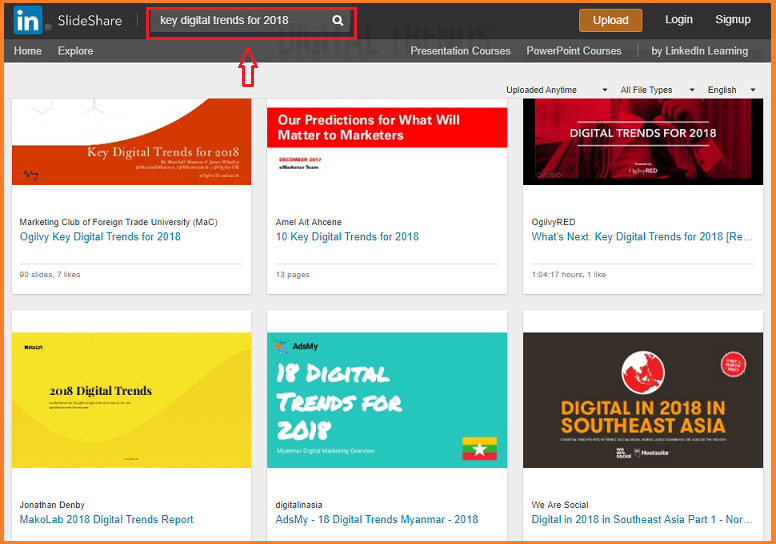Viewport: 776px width, 544px height.
Task: Open Presentation Courses menu item
Action: [x=460, y=51]
